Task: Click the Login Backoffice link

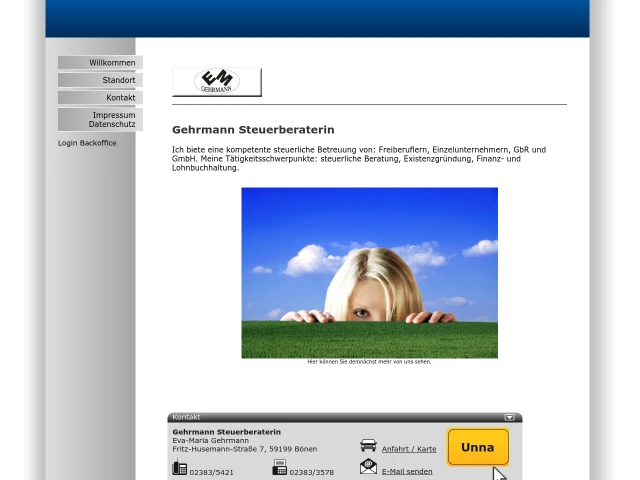Action: [x=87, y=143]
